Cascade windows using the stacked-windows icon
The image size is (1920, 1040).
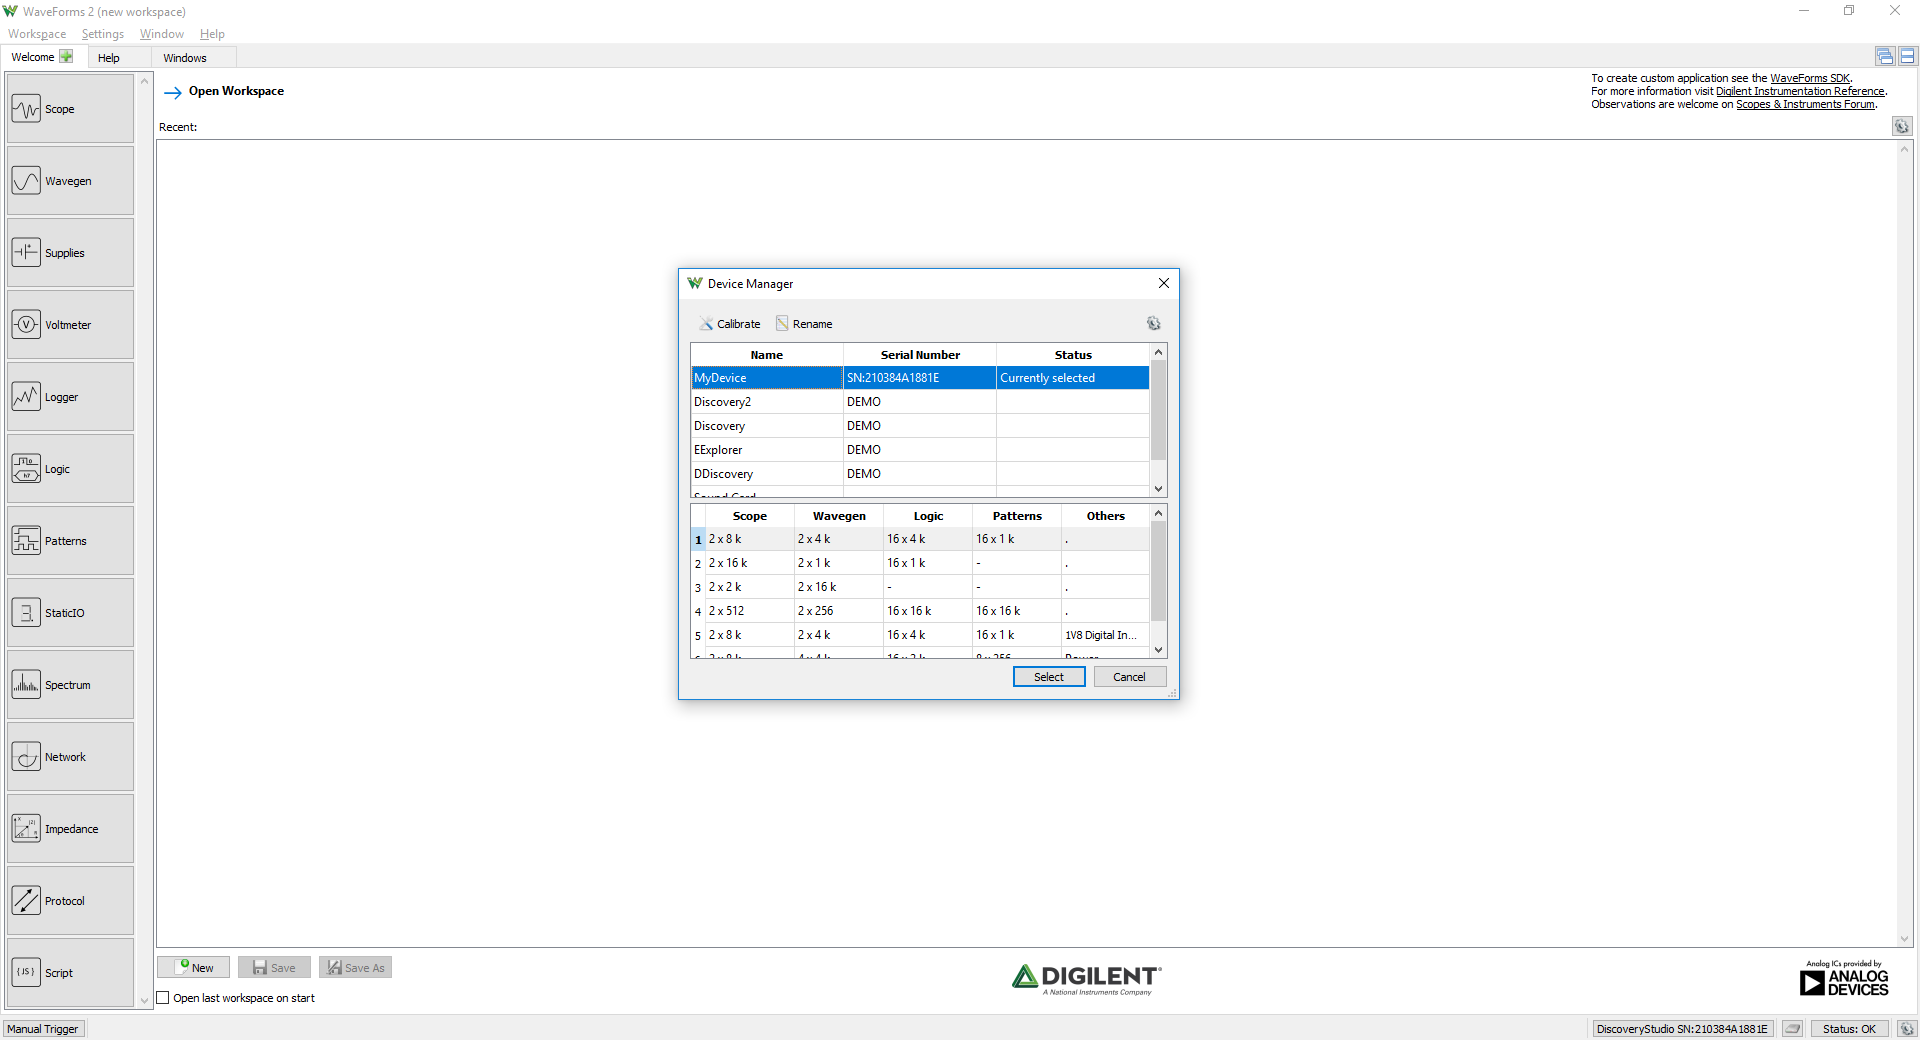tap(1885, 57)
